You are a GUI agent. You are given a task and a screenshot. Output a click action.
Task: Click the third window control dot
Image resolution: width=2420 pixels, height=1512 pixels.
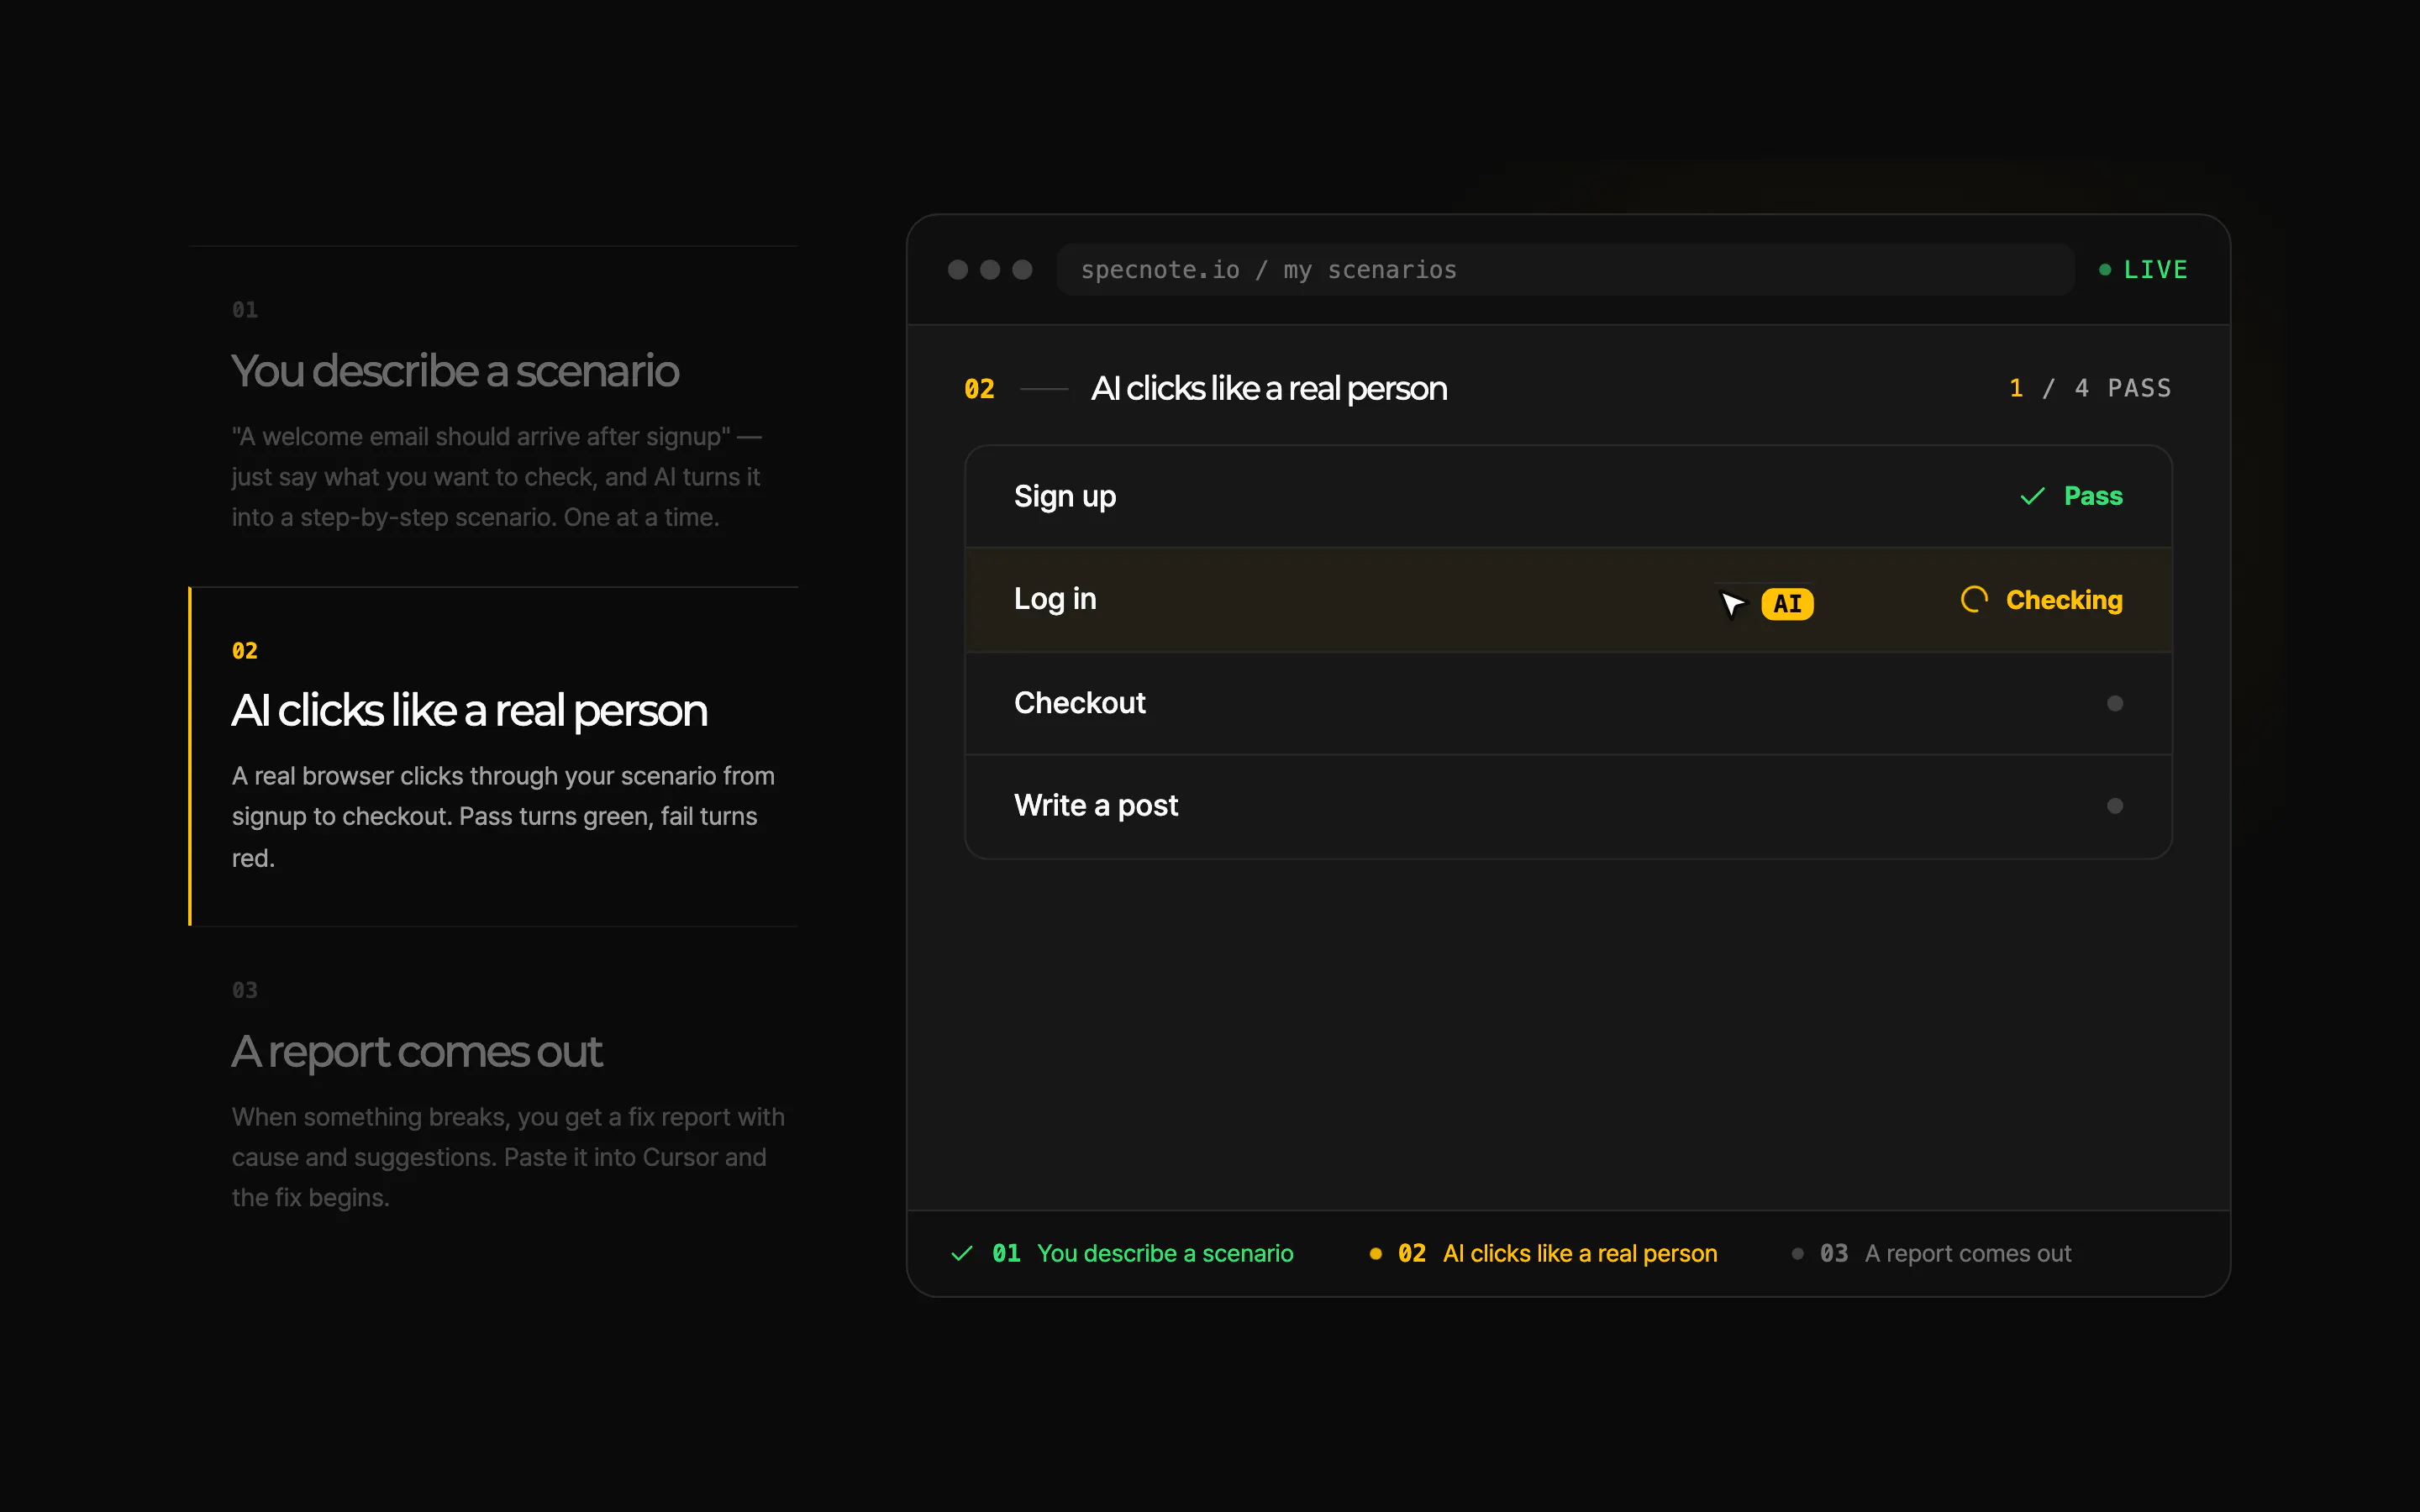[1022, 270]
